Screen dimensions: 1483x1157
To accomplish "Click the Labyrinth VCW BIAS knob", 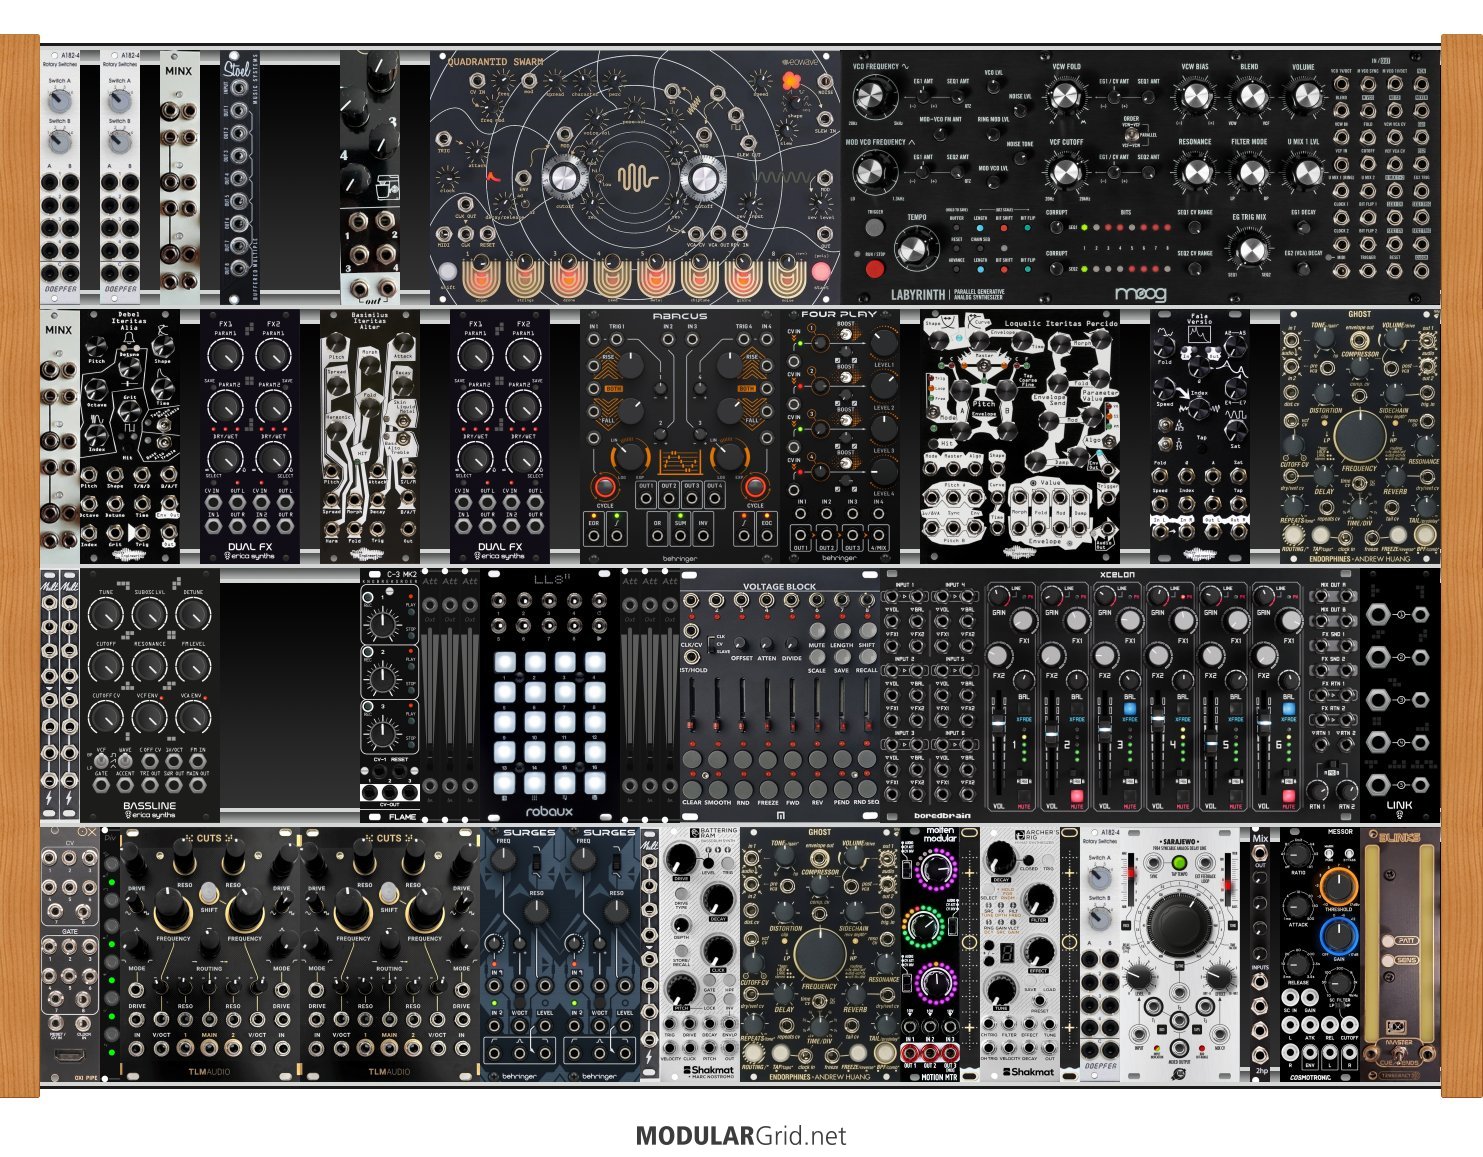I will coord(1195,96).
